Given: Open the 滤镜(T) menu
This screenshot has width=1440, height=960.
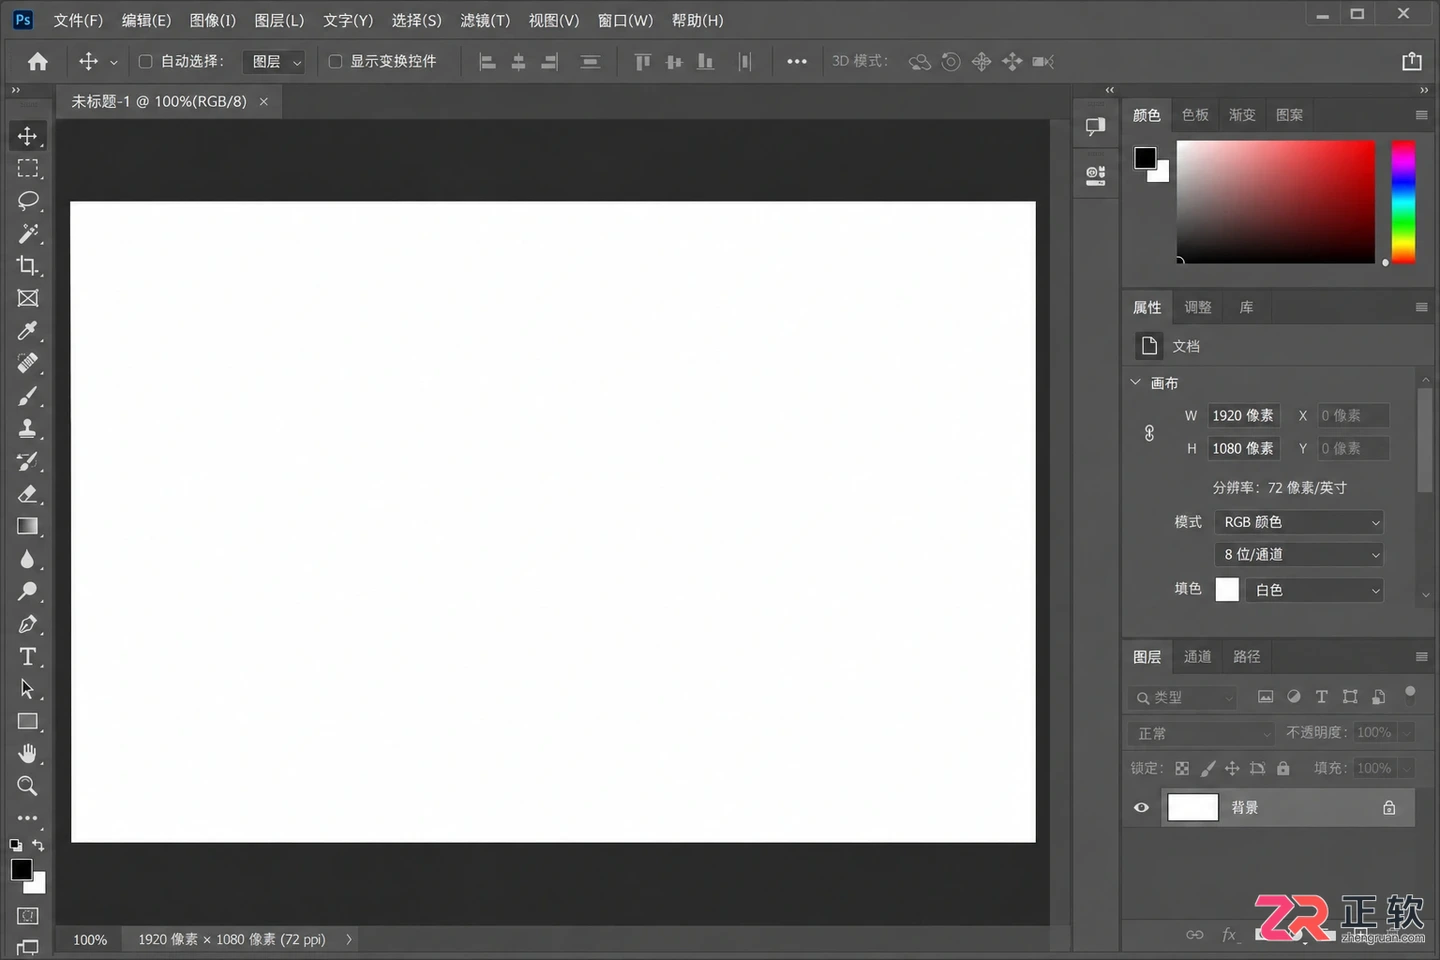Looking at the screenshot, I should [x=485, y=20].
